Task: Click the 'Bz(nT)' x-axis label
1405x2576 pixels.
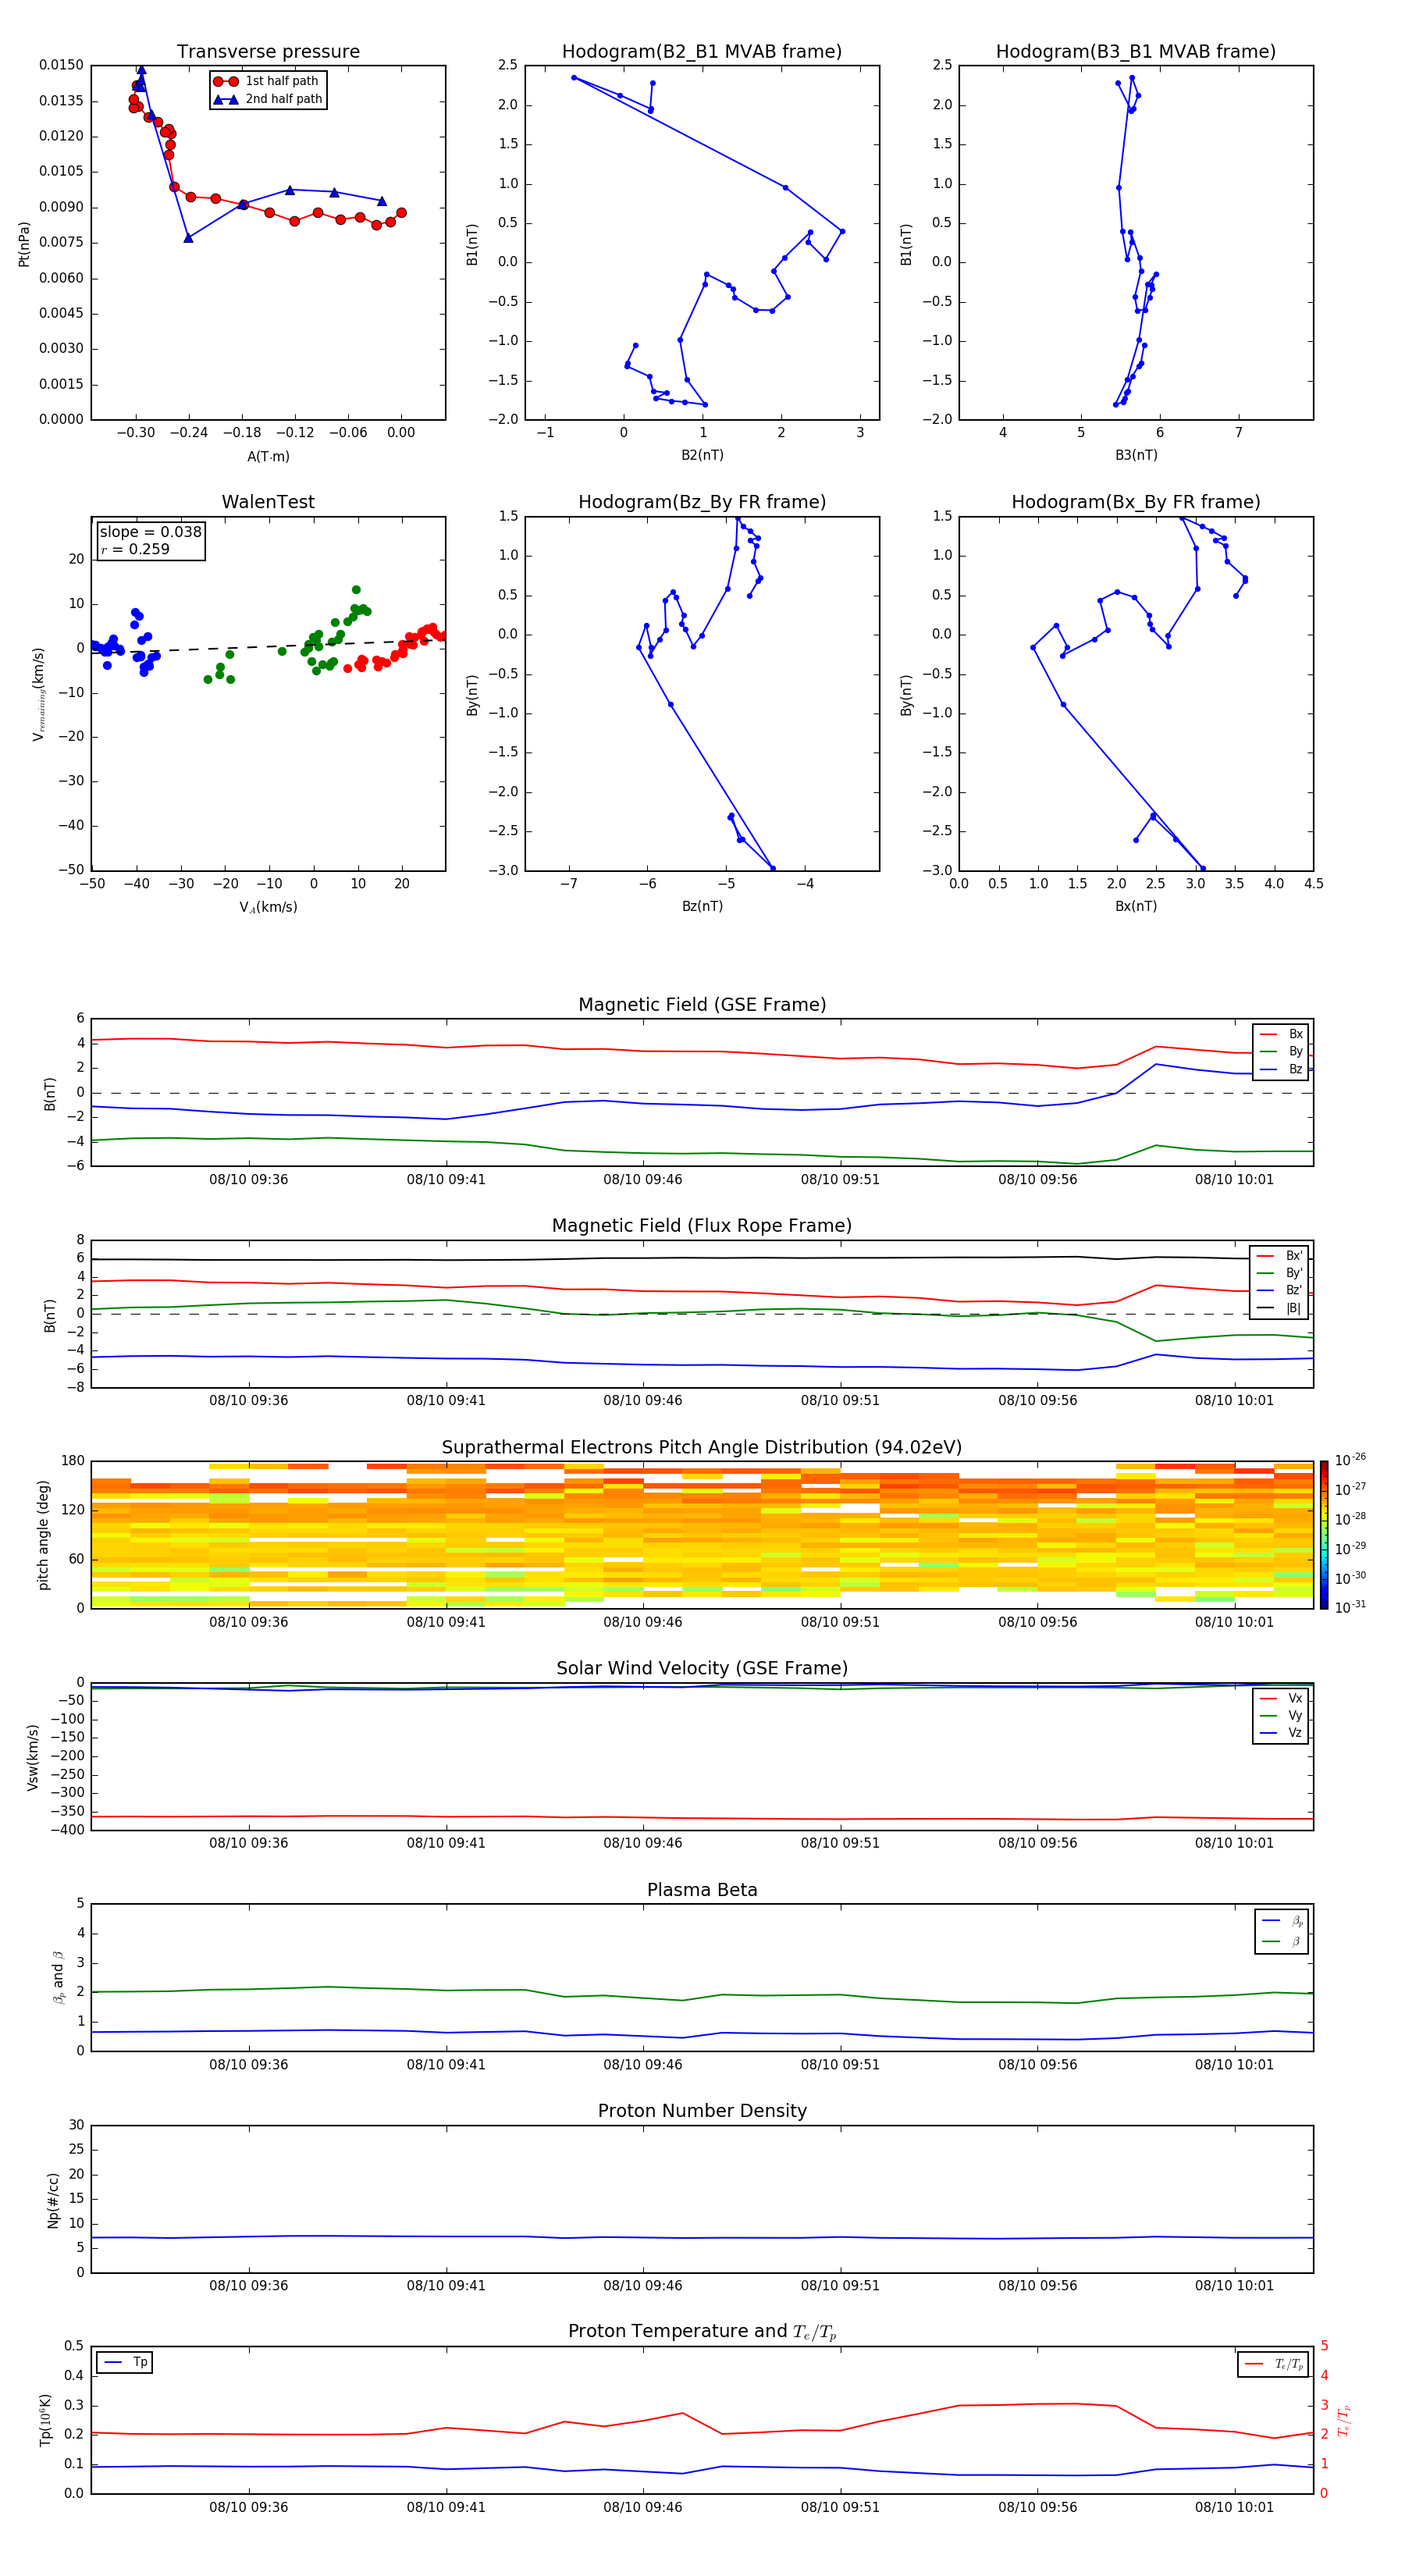Action: (x=702, y=906)
